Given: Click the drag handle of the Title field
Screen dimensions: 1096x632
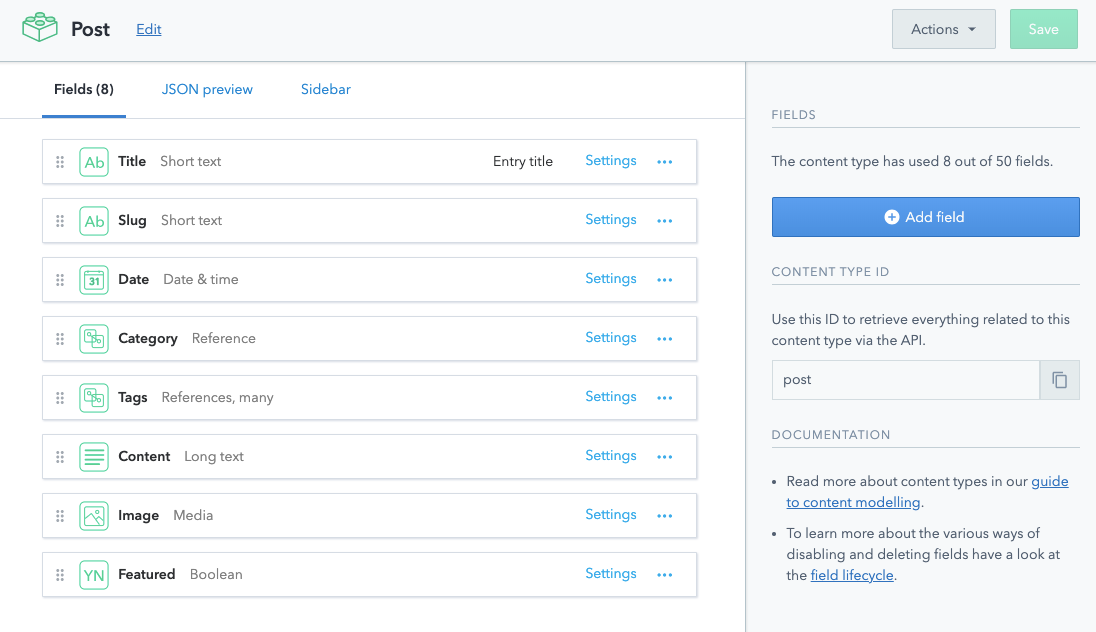Looking at the screenshot, I should click(x=59, y=161).
